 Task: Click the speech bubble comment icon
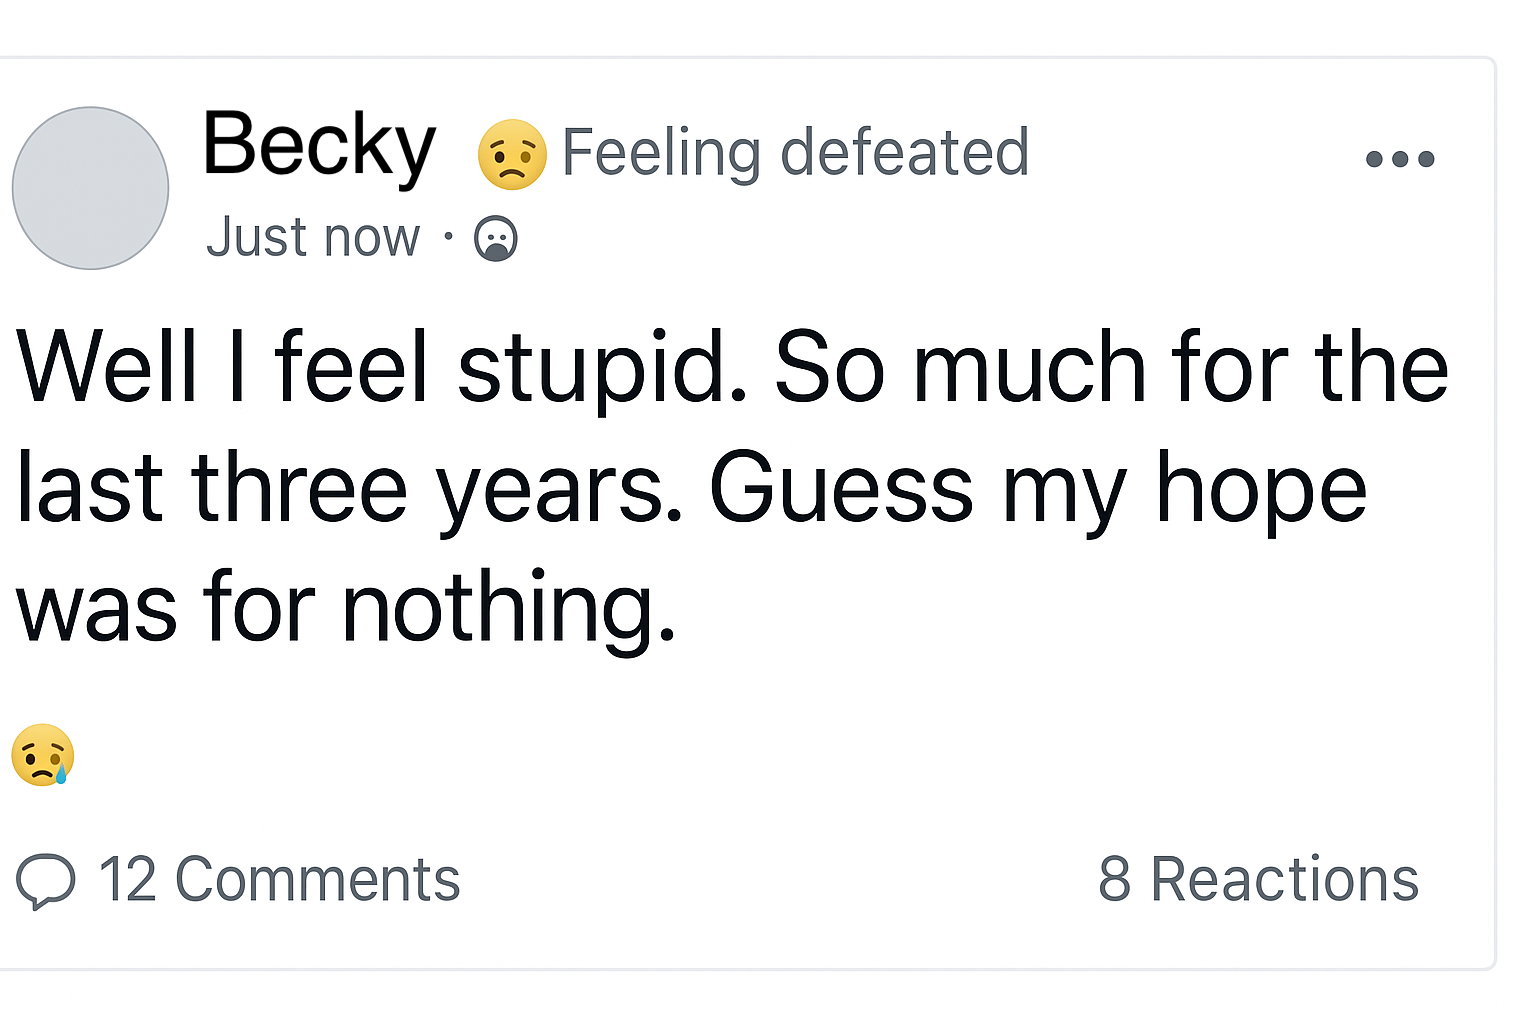[46, 880]
